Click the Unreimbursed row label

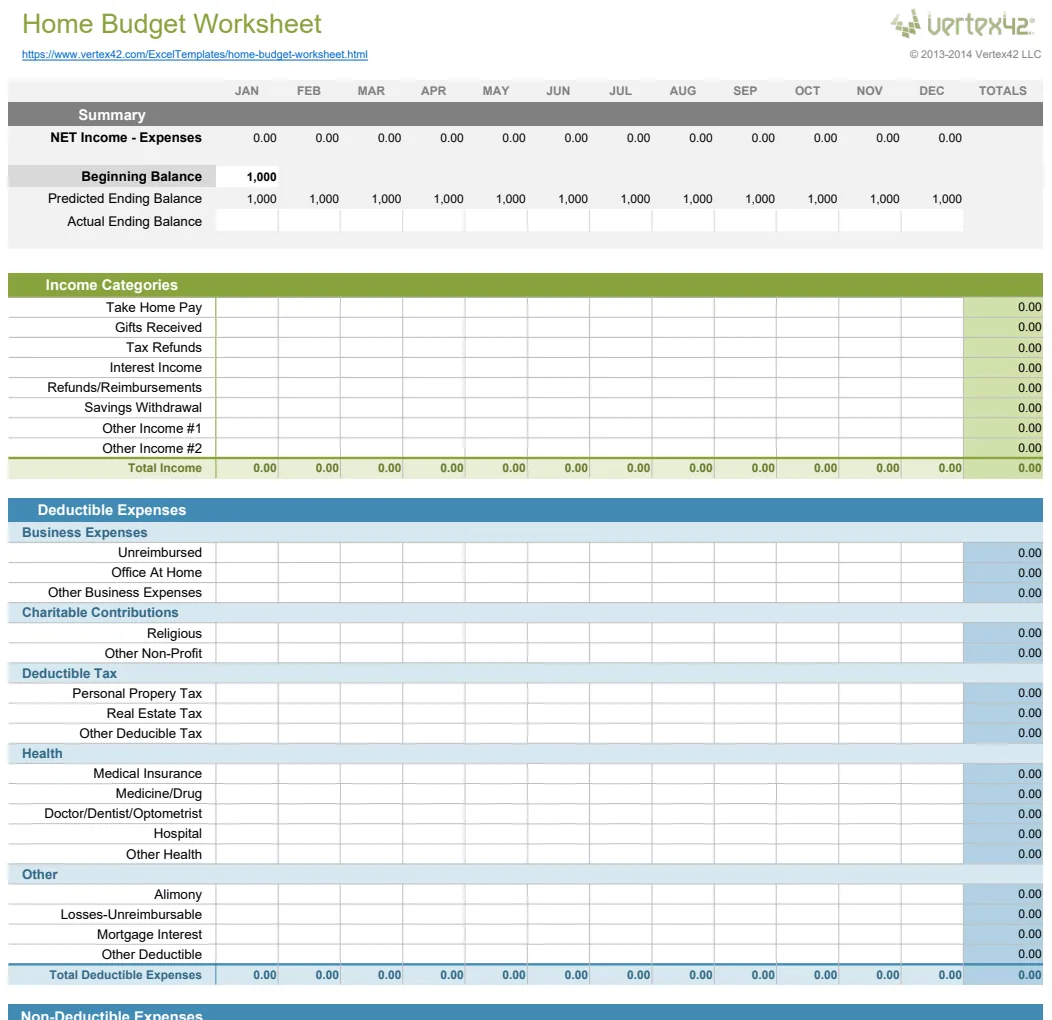pyautogui.click(x=160, y=552)
